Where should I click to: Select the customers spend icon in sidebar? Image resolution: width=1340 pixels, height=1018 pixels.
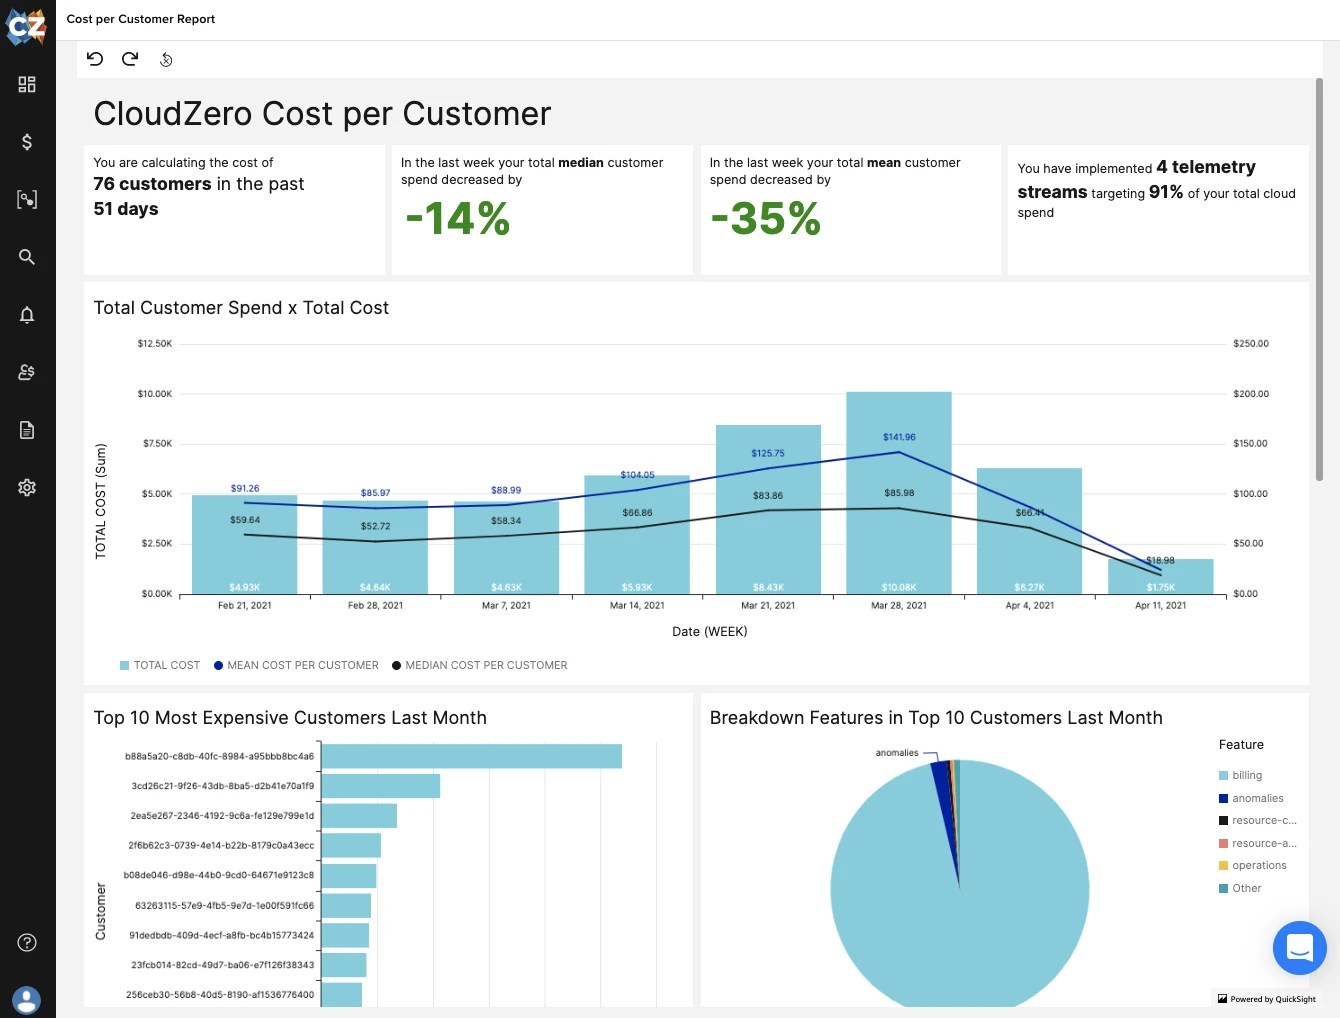26,371
